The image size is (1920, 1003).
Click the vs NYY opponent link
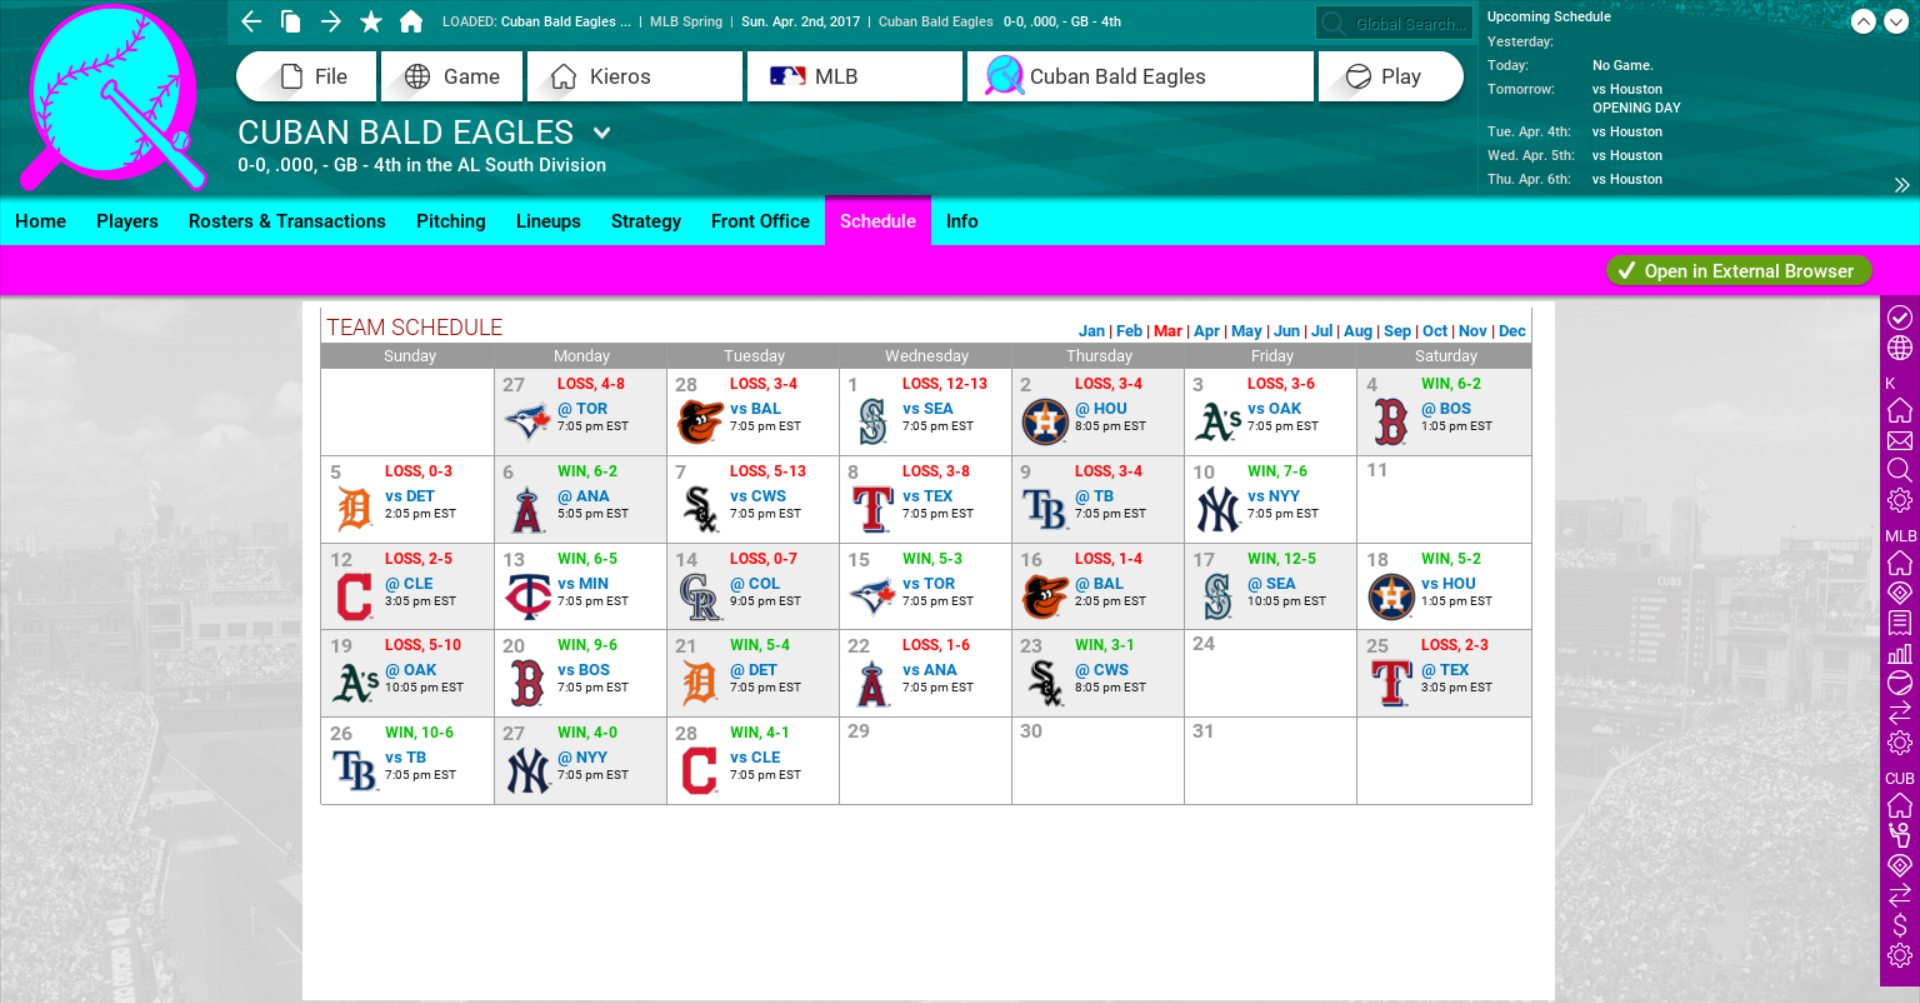pyautogui.click(x=1273, y=496)
